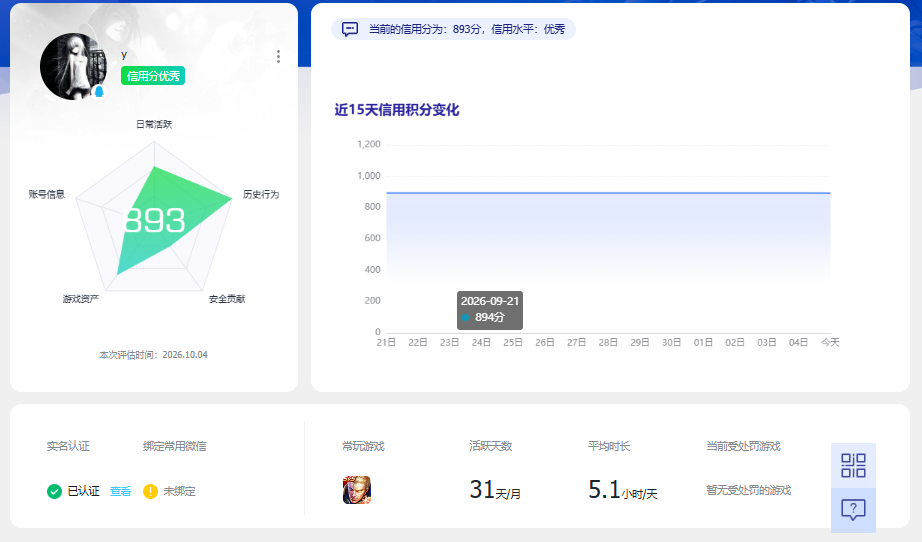Click the 893 score in radar chart
This screenshot has height=542, width=922.
tap(155, 220)
